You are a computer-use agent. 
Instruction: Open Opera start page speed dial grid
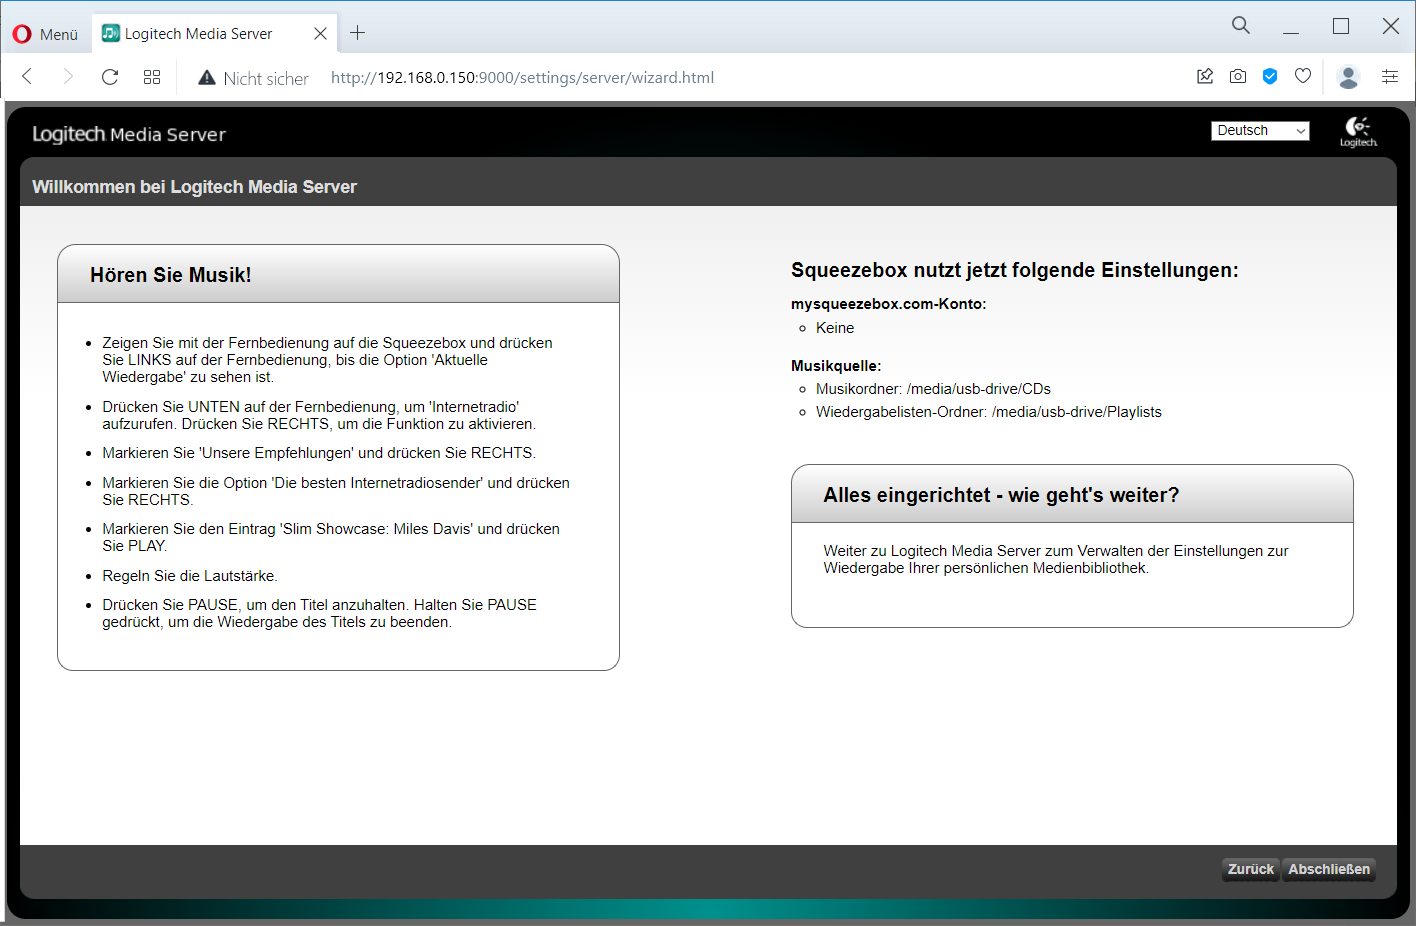[152, 77]
